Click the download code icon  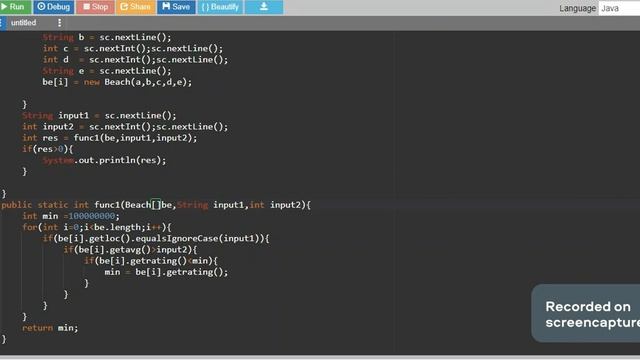pos(264,7)
